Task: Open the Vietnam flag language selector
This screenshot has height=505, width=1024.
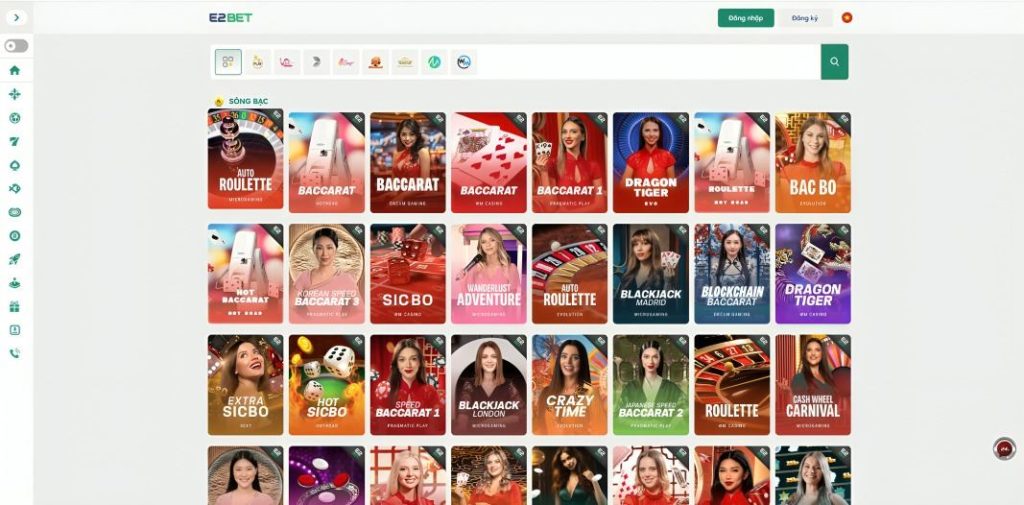Action: pyautogui.click(x=847, y=18)
